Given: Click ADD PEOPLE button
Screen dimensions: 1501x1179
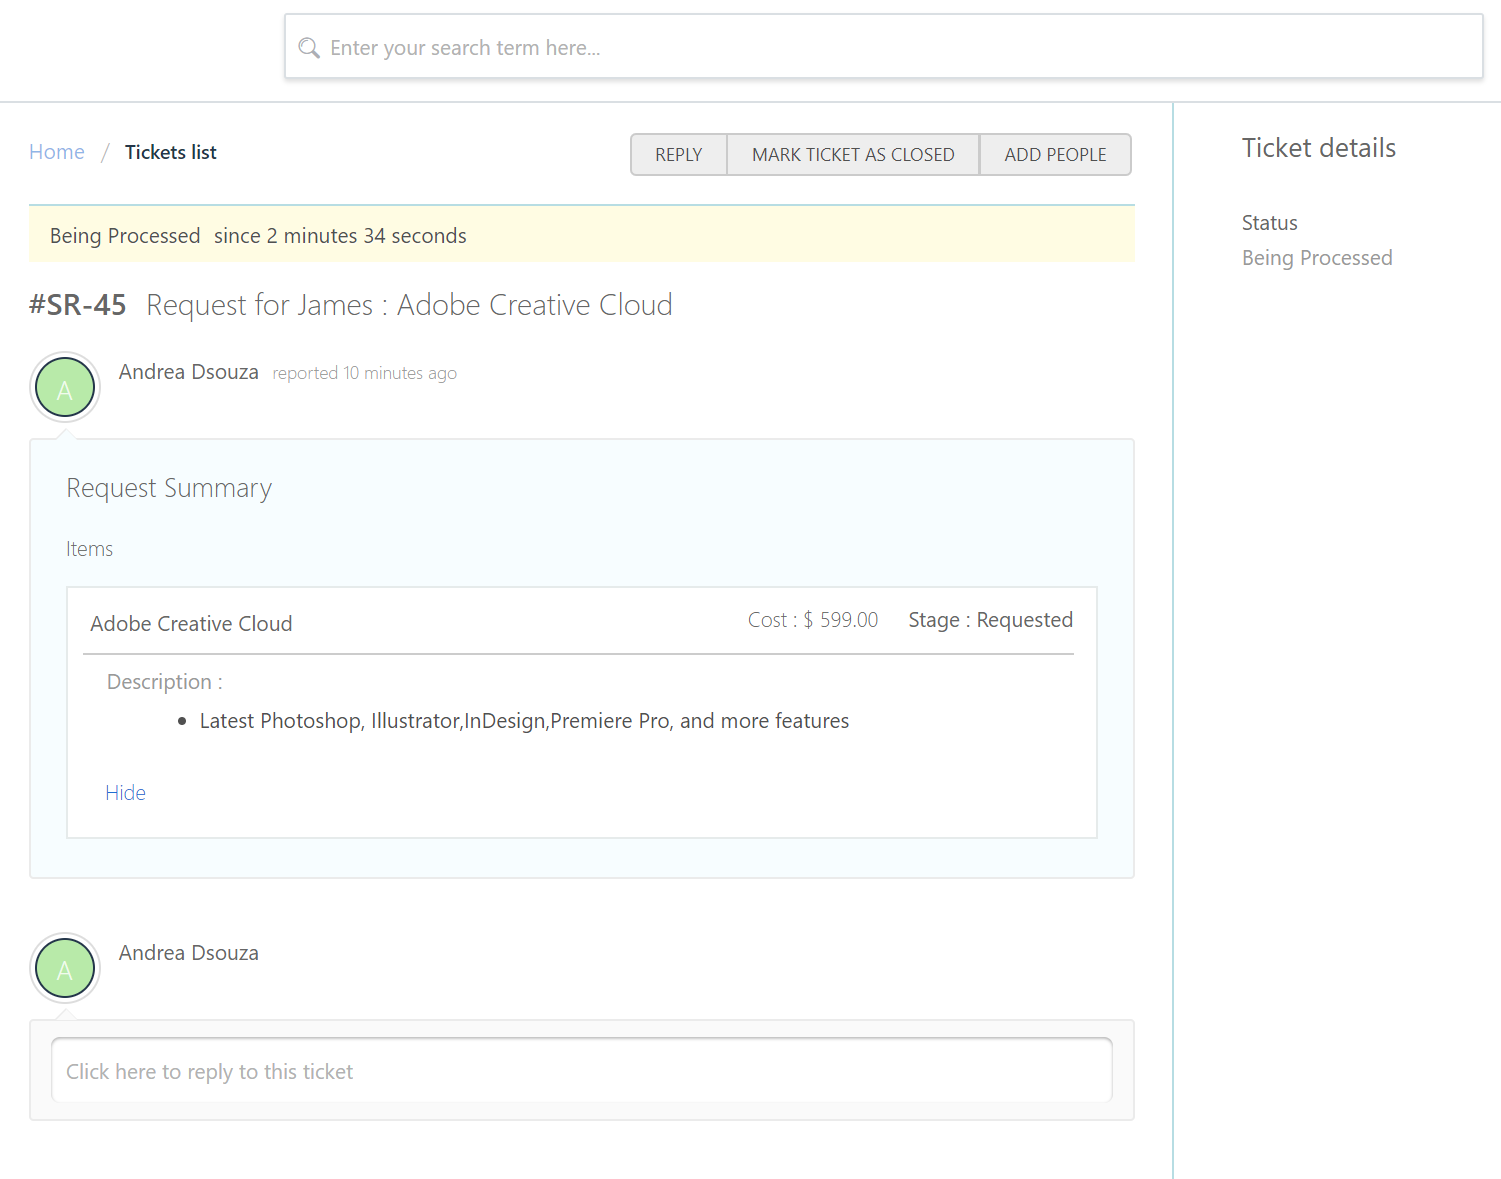Looking at the screenshot, I should (x=1055, y=154).
